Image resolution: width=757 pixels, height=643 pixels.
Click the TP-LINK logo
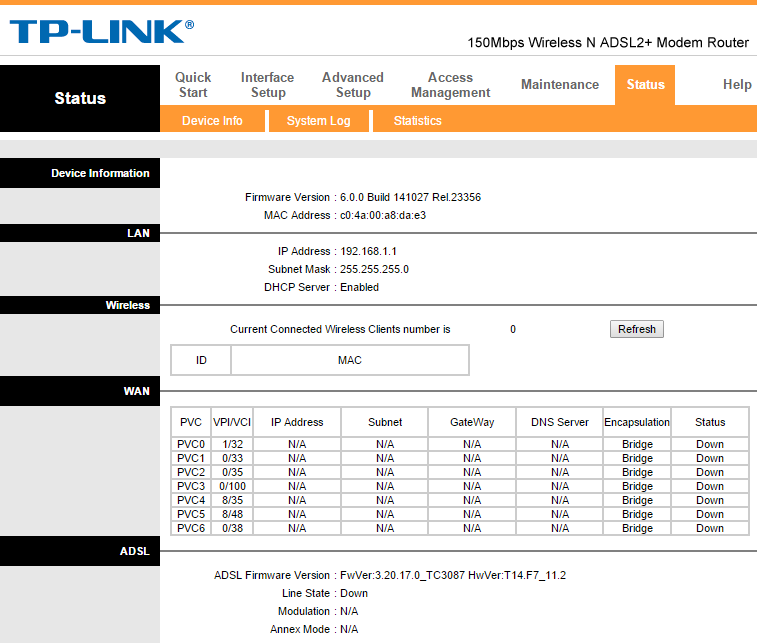pyautogui.click(x=101, y=31)
